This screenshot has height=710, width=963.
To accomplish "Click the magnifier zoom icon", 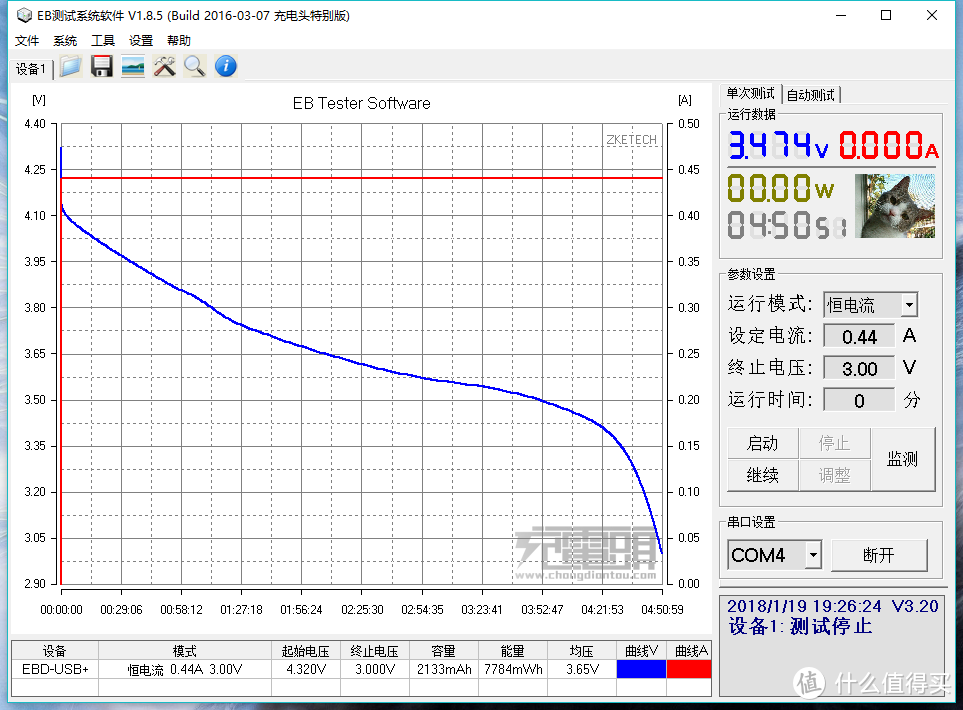I will click(194, 67).
